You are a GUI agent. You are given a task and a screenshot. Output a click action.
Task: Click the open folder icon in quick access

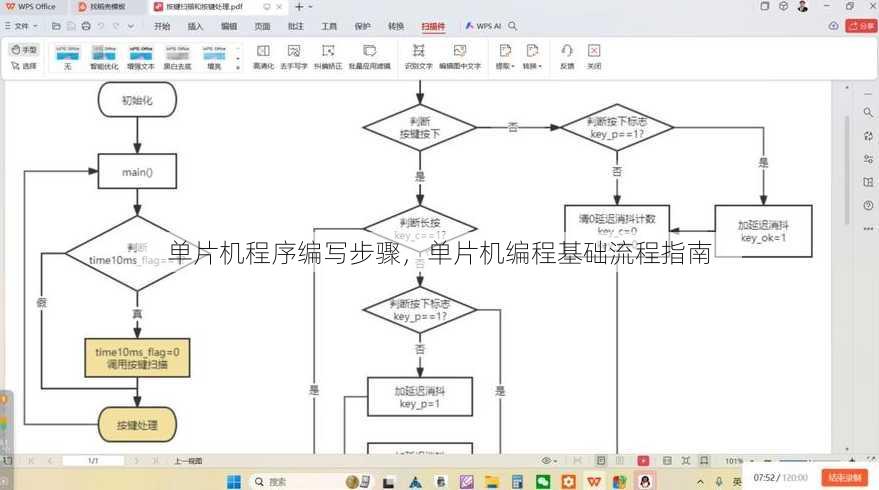click(56, 26)
